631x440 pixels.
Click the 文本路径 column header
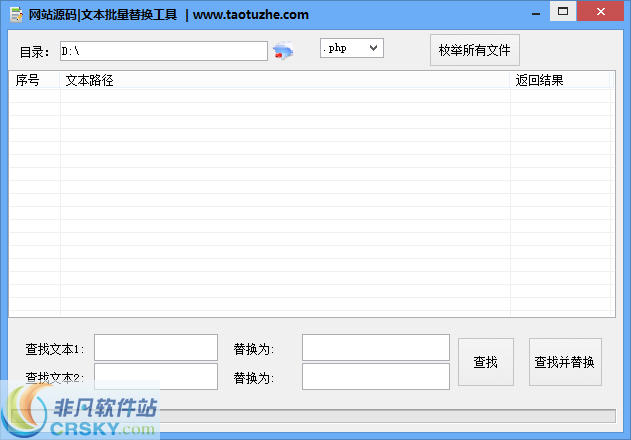coord(285,80)
